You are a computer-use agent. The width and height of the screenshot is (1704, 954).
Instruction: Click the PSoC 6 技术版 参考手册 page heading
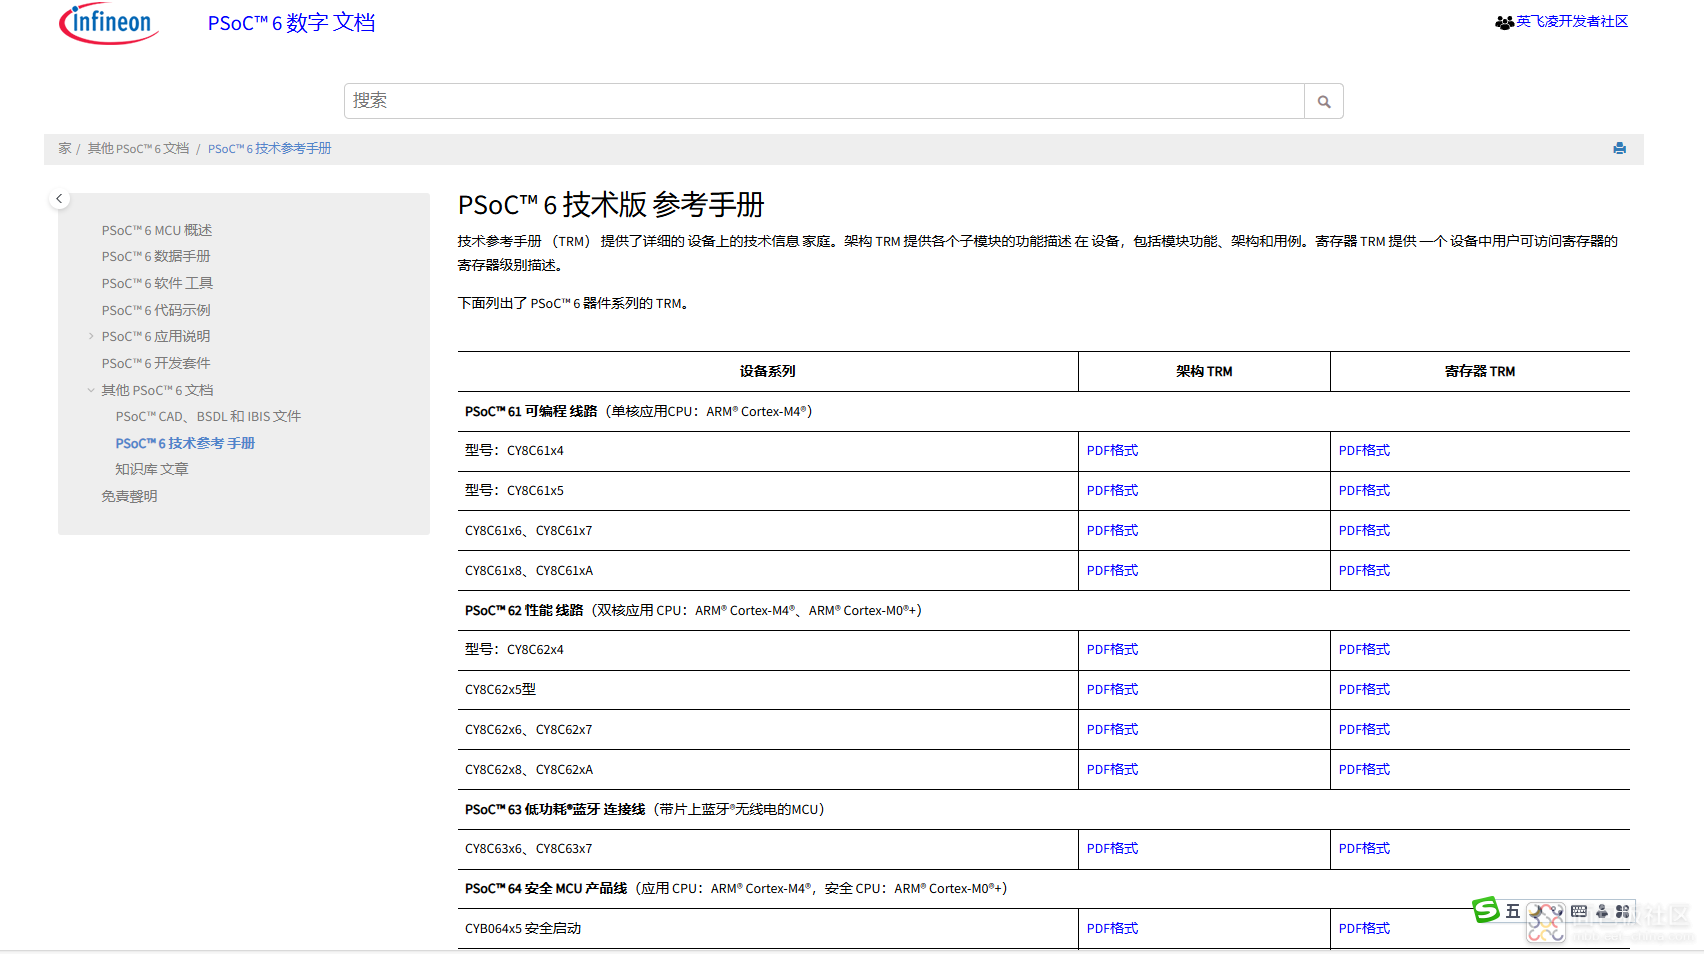click(611, 205)
